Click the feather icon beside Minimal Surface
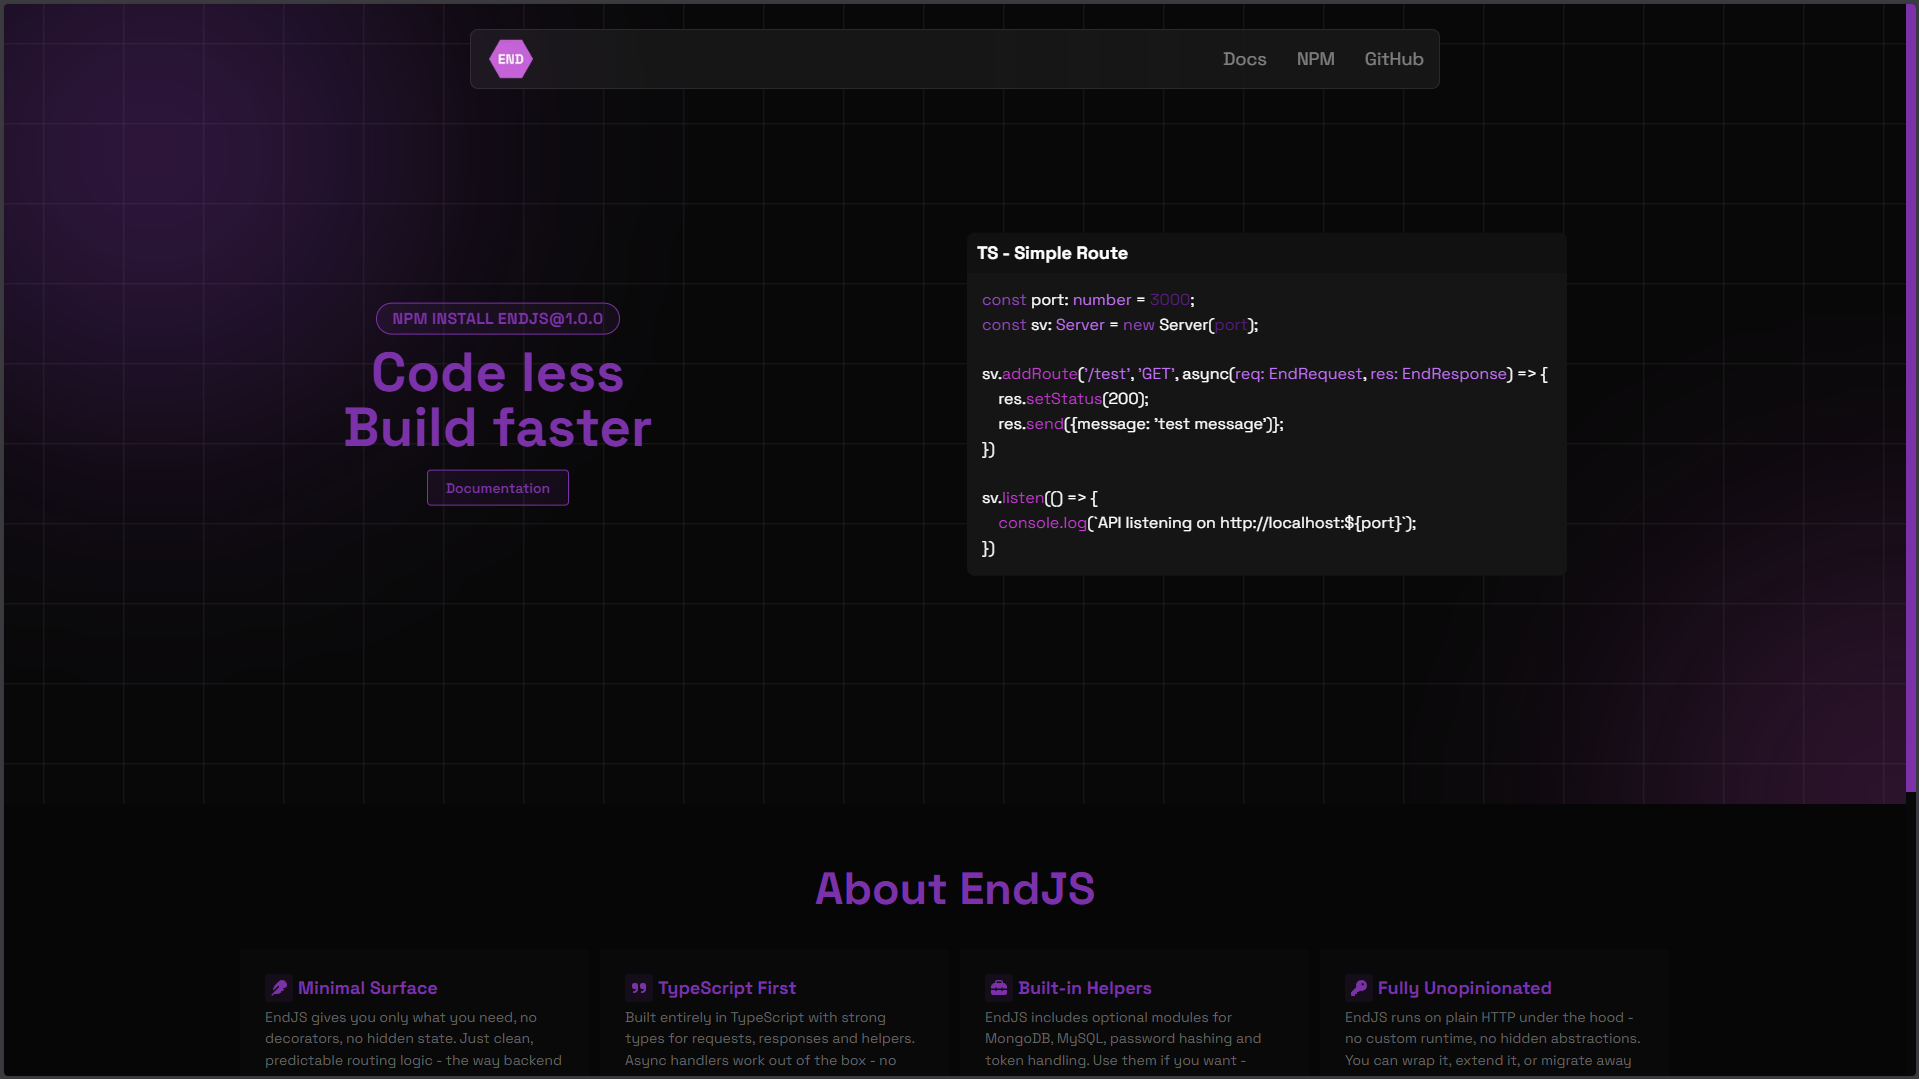Image resolution: width=1919 pixels, height=1079 pixels. point(279,988)
